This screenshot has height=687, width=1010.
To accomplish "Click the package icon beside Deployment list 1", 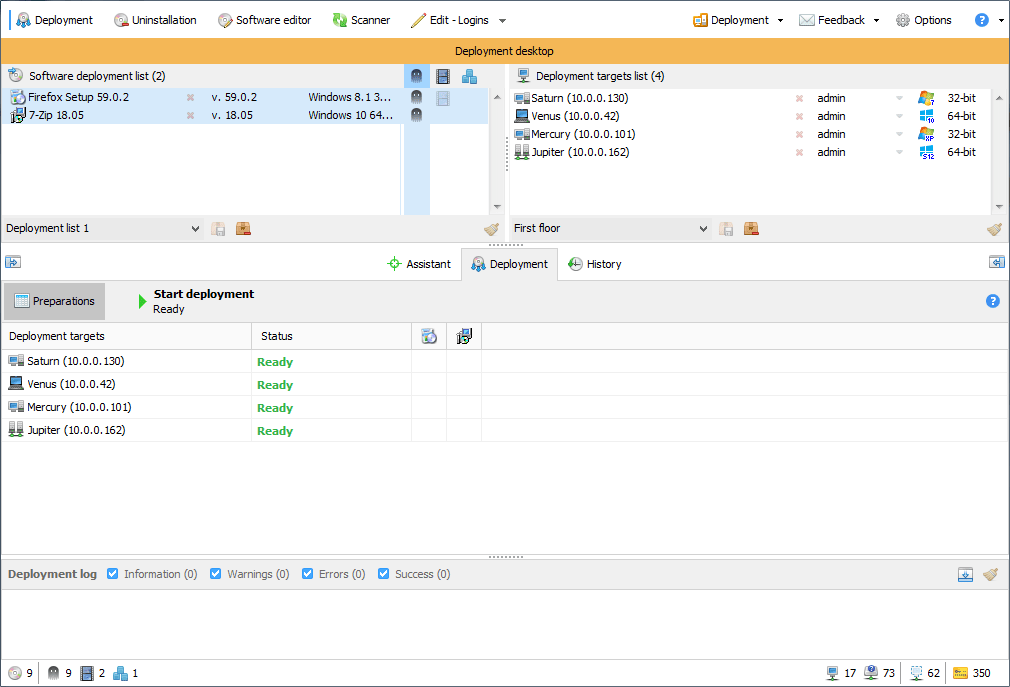I will [x=243, y=229].
